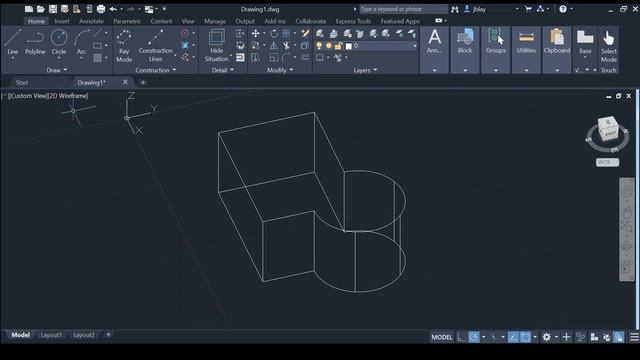Open the Express Tools ribbon tab
640x360 pixels.
353,21
